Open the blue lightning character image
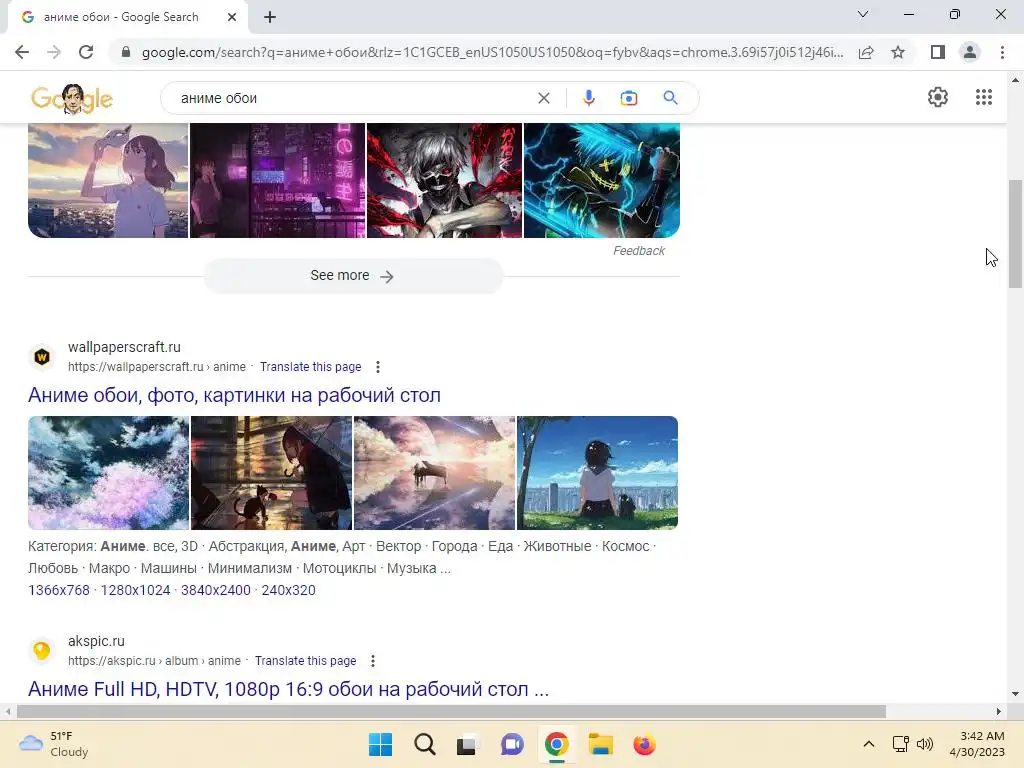This screenshot has height=768, width=1024. click(602, 180)
